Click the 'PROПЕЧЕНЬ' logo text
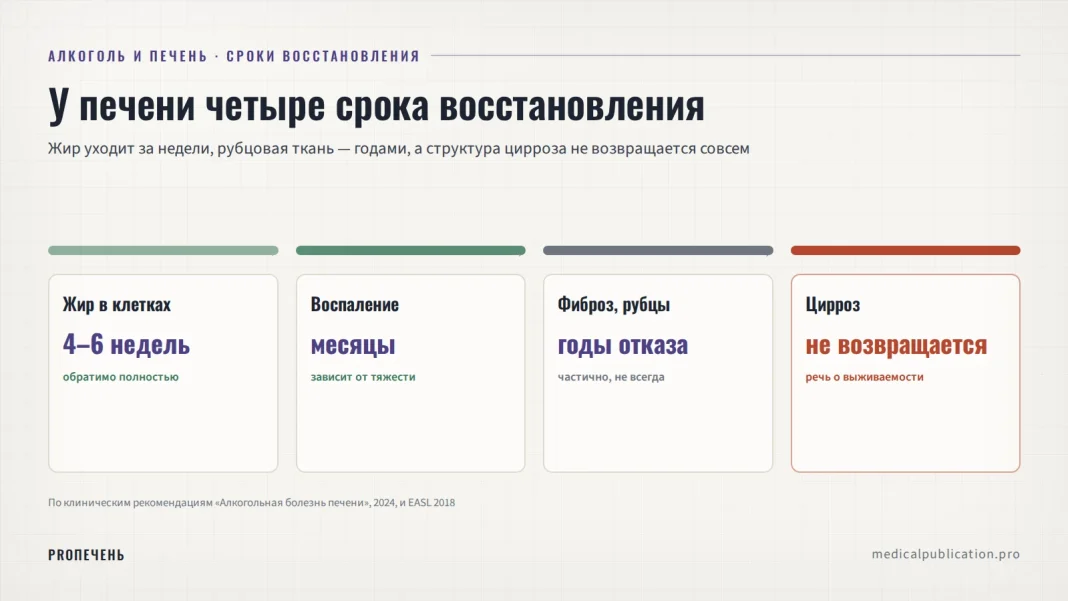Viewport: 1068px width, 601px height. pyautogui.click(x=86, y=555)
